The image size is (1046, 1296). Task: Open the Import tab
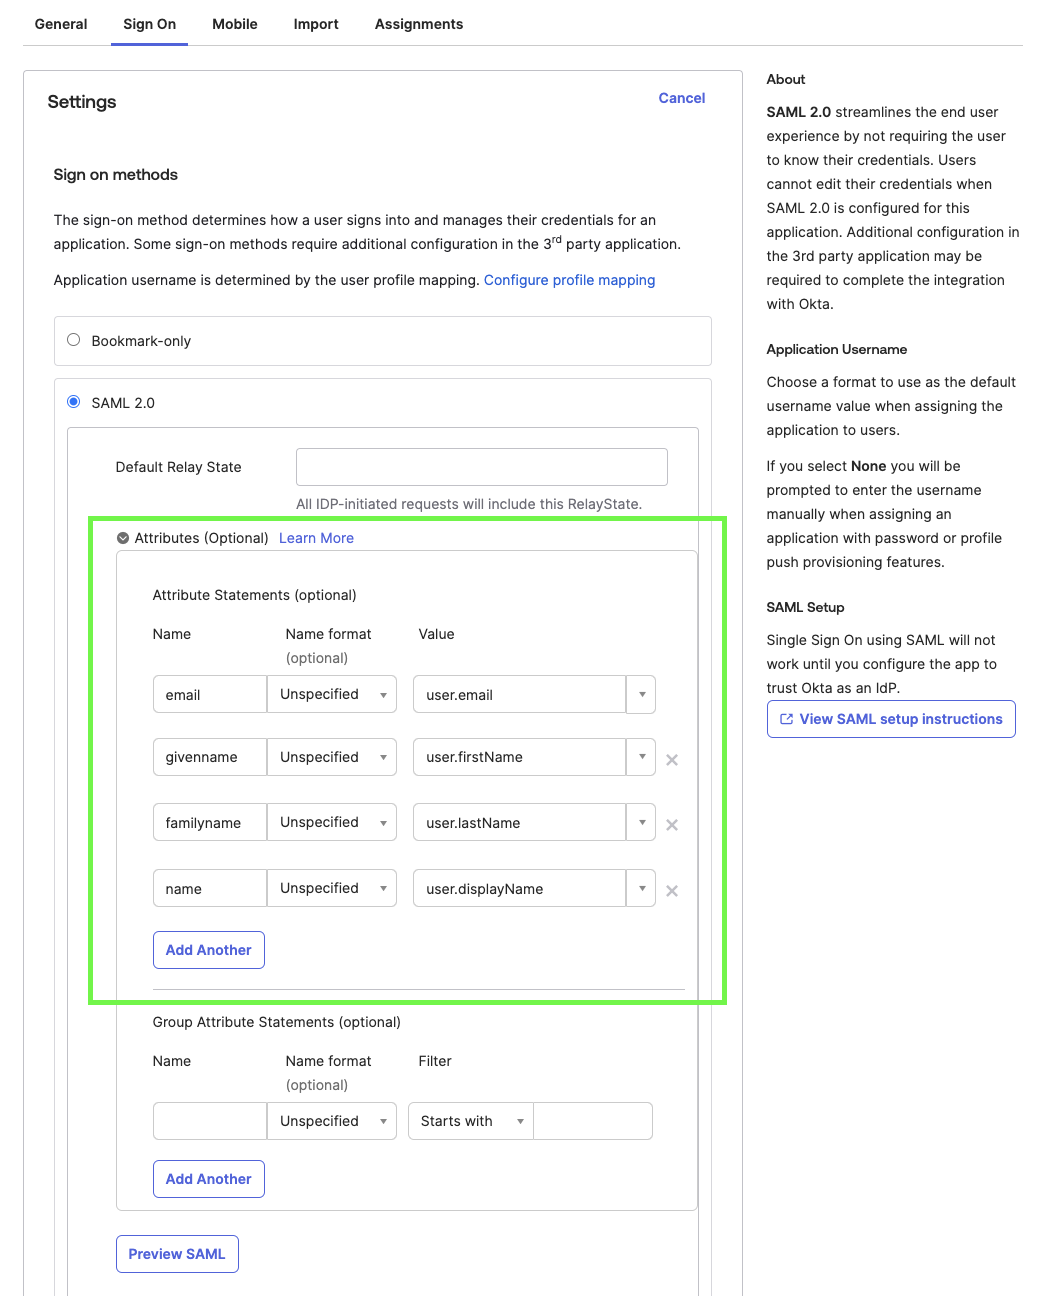click(x=316, y=24)
